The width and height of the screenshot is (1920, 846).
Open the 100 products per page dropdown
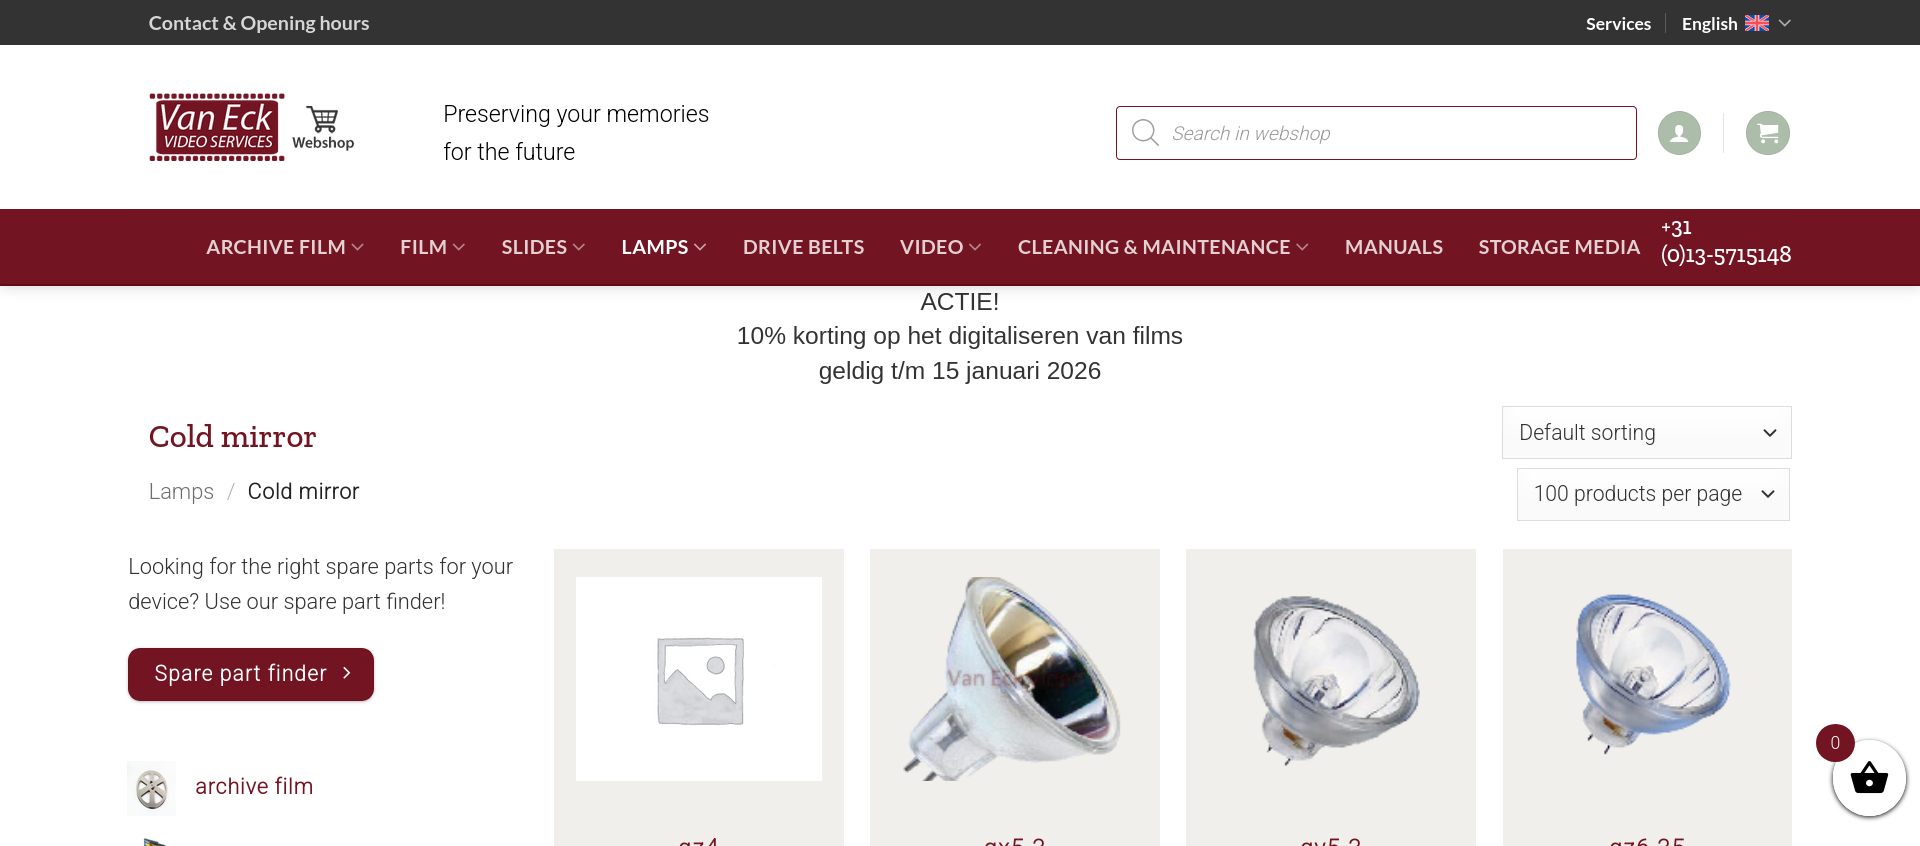1653,494
